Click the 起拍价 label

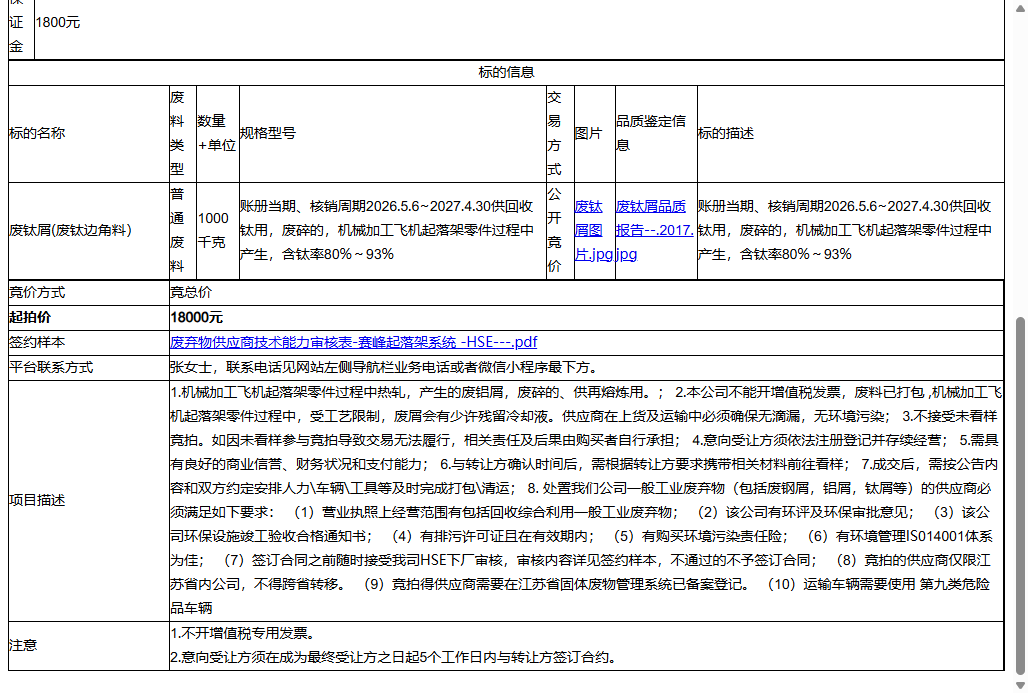[x=30, y=317]
